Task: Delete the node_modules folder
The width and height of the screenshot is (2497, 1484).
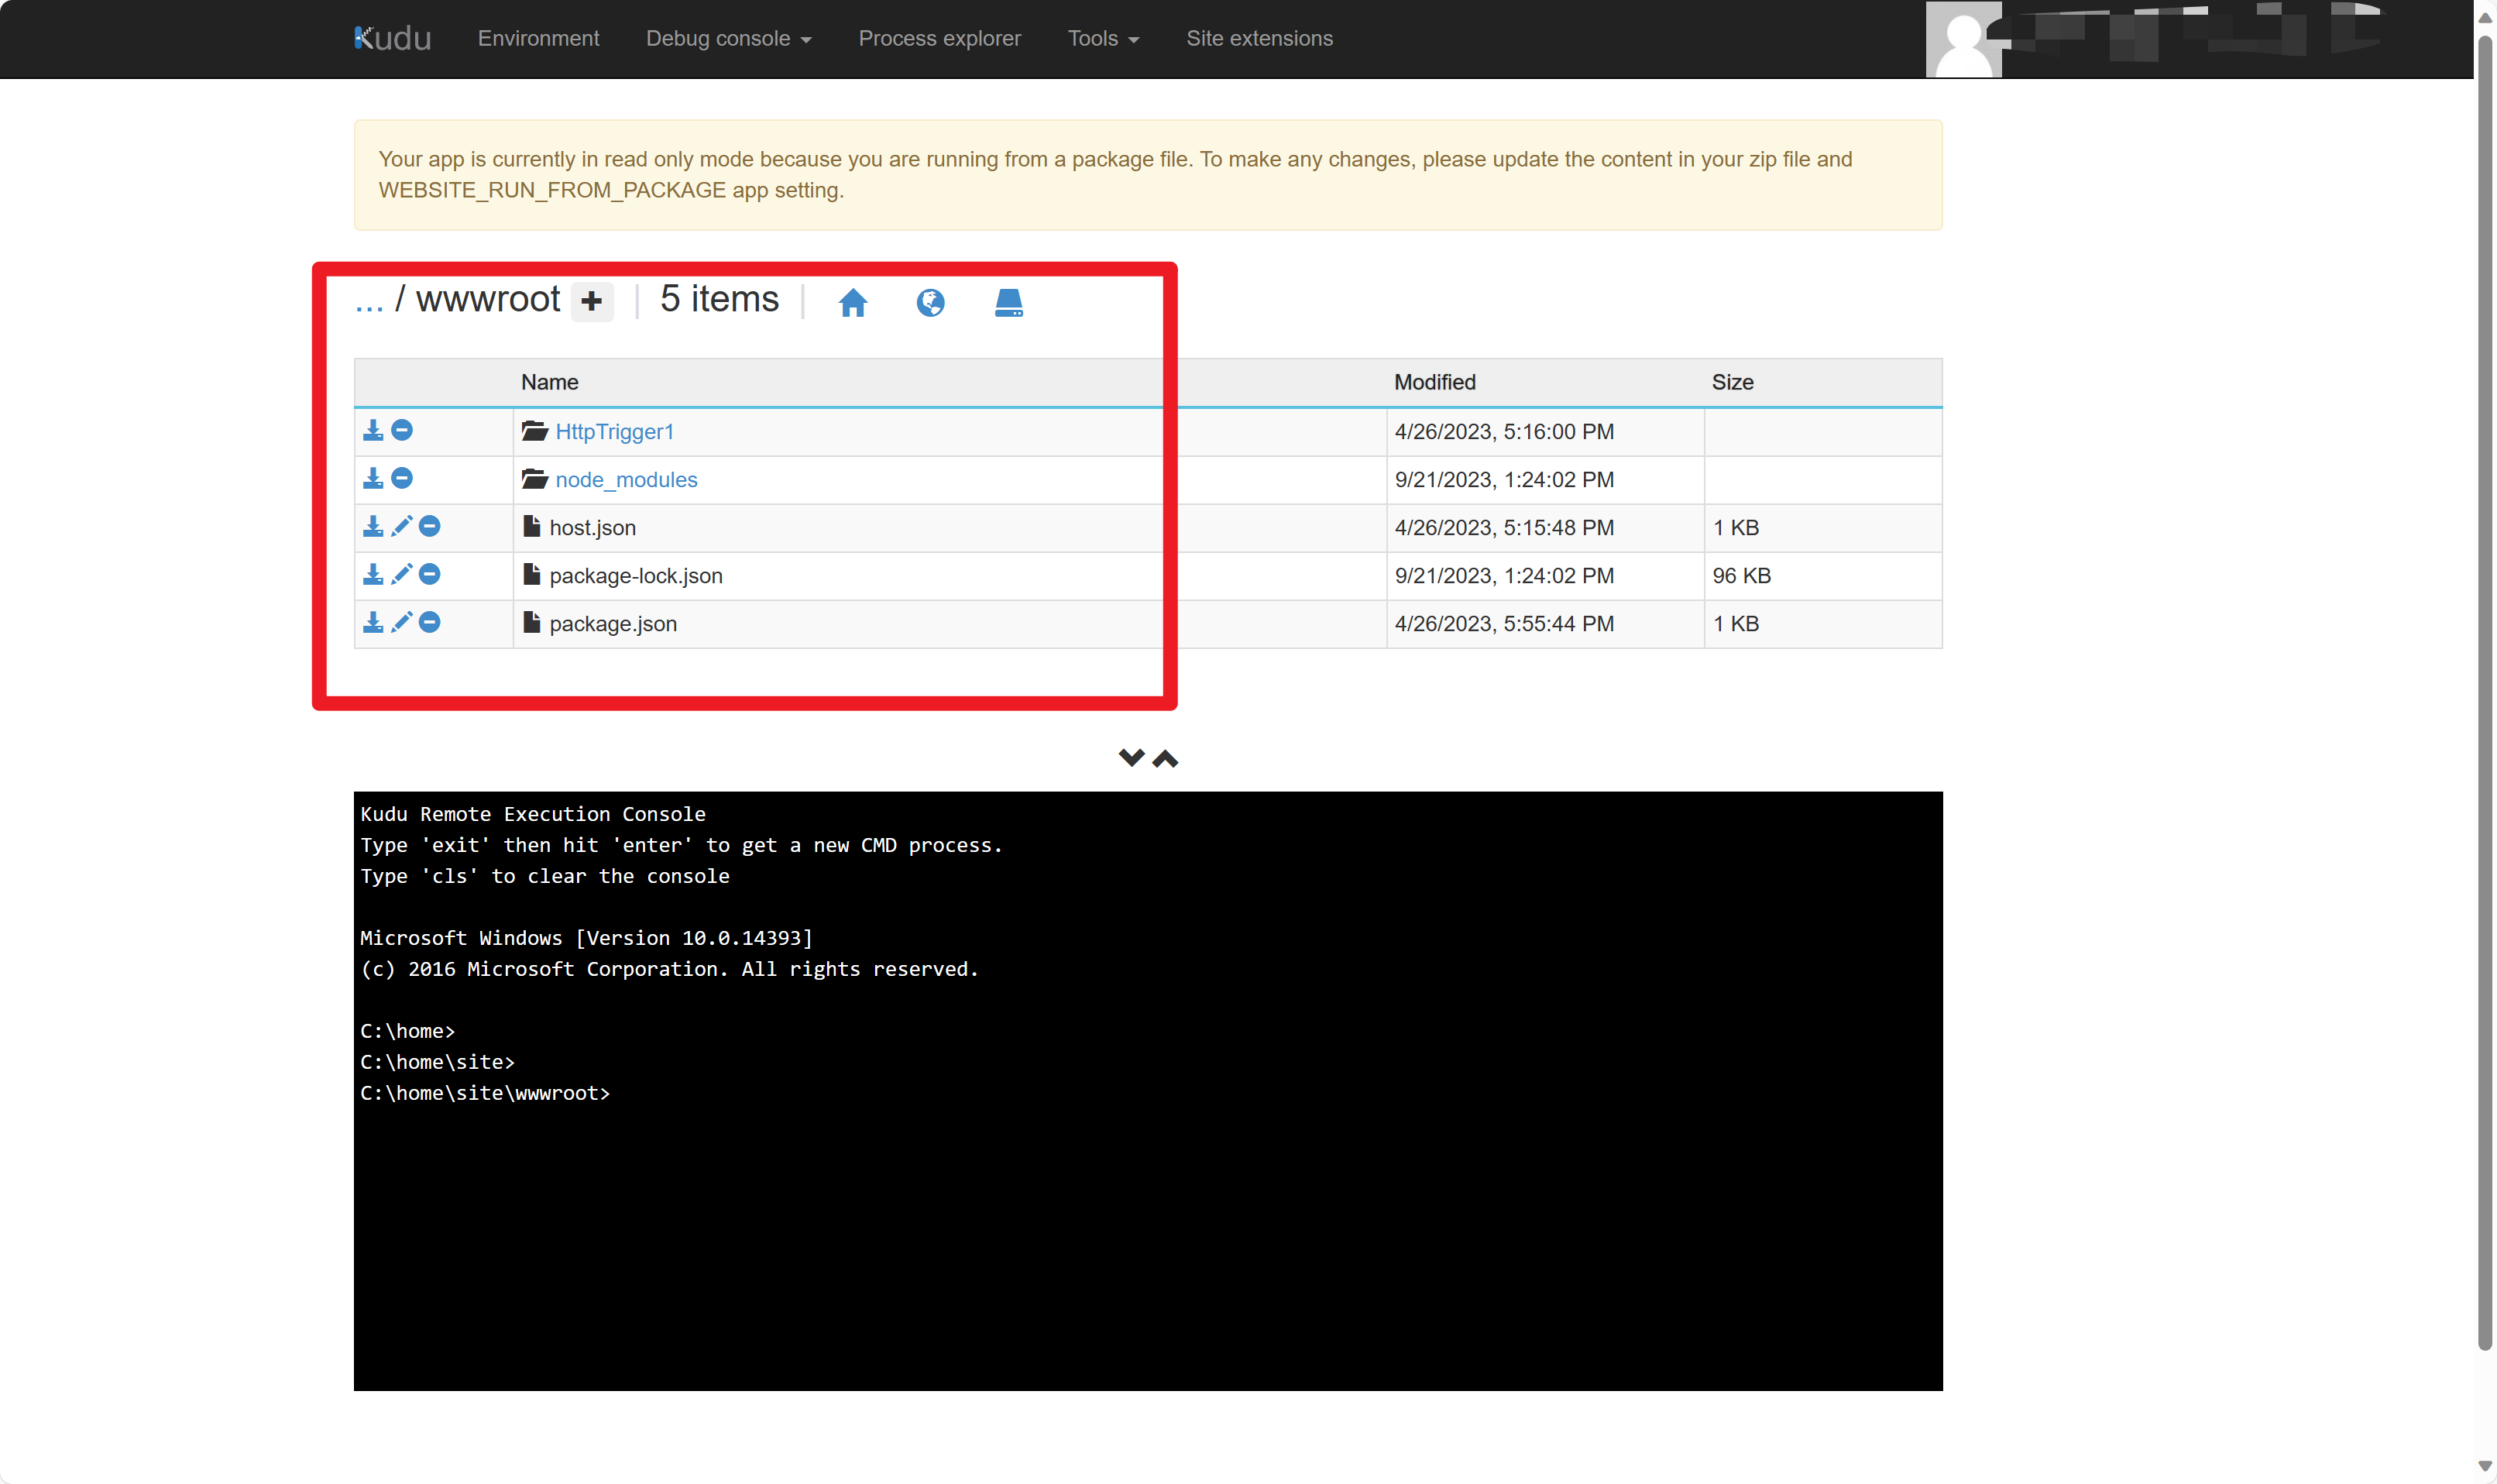Action: (402, 478)
